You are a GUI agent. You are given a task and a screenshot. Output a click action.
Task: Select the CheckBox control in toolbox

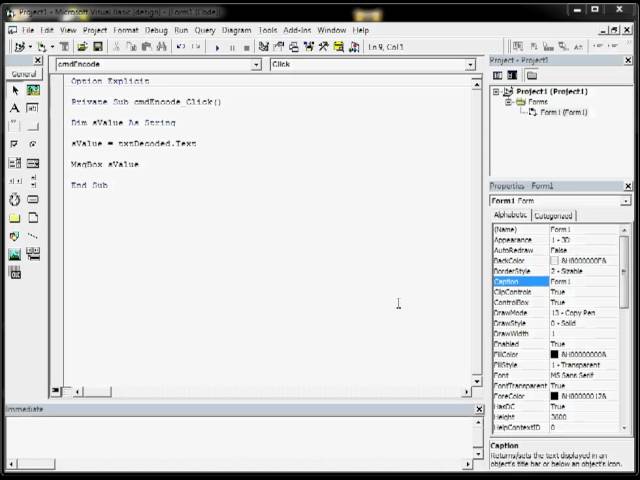click(15, 144)
